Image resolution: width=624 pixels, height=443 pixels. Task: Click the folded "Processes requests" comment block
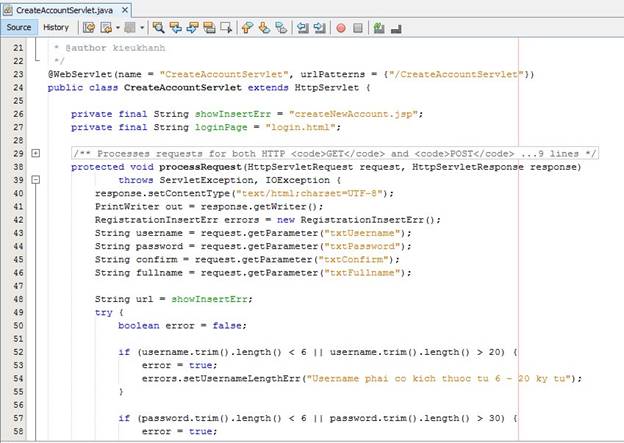335,154
